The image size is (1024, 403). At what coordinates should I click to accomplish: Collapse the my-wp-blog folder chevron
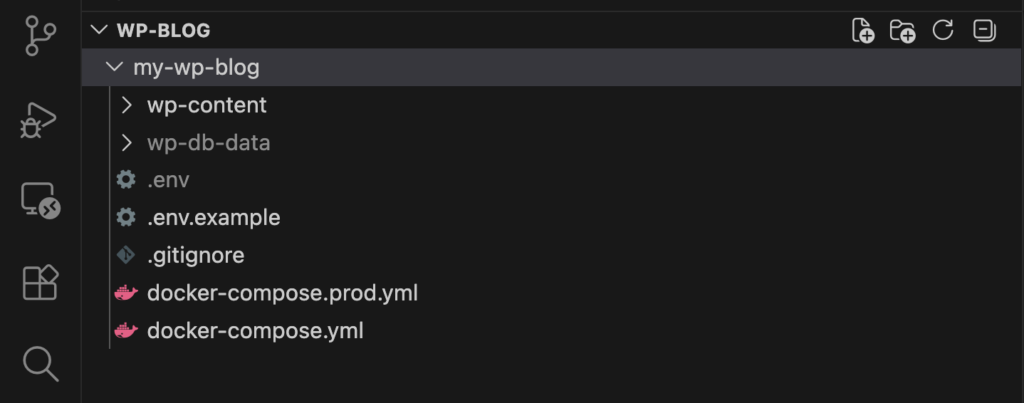[113, 68]
